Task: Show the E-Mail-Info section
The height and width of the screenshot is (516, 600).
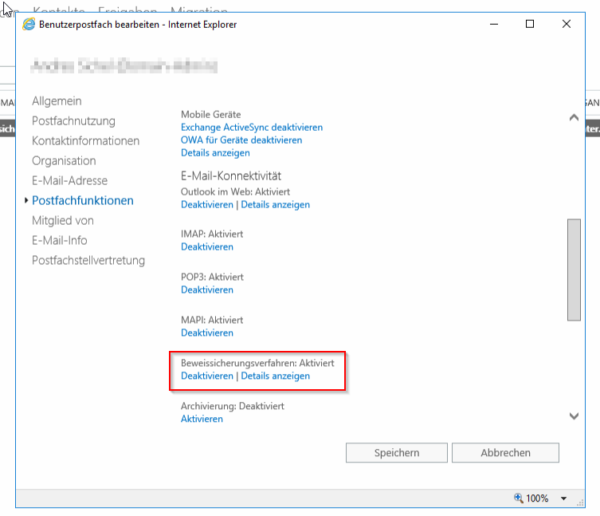Action: tap(60, 240)
